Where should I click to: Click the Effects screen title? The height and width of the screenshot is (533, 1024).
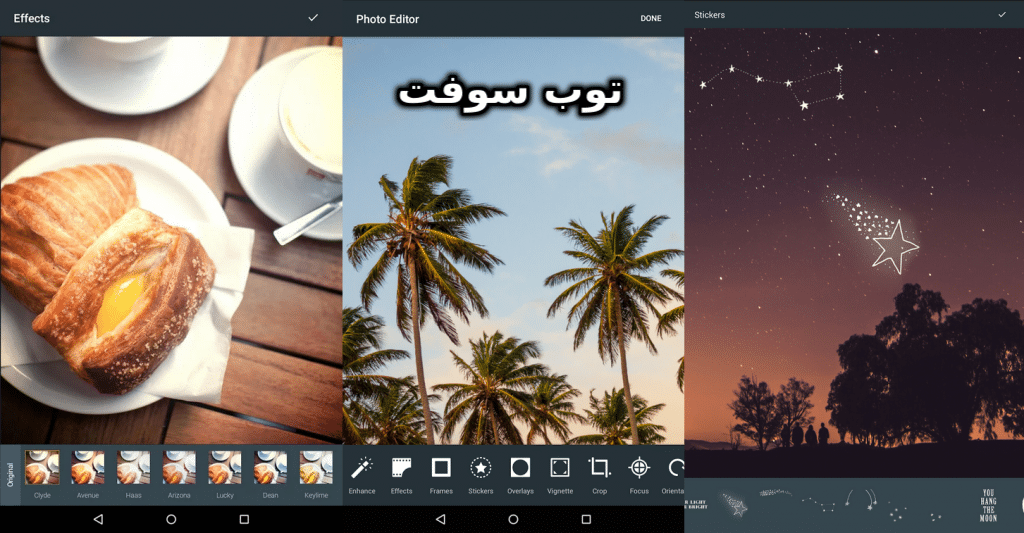(31, 18)
